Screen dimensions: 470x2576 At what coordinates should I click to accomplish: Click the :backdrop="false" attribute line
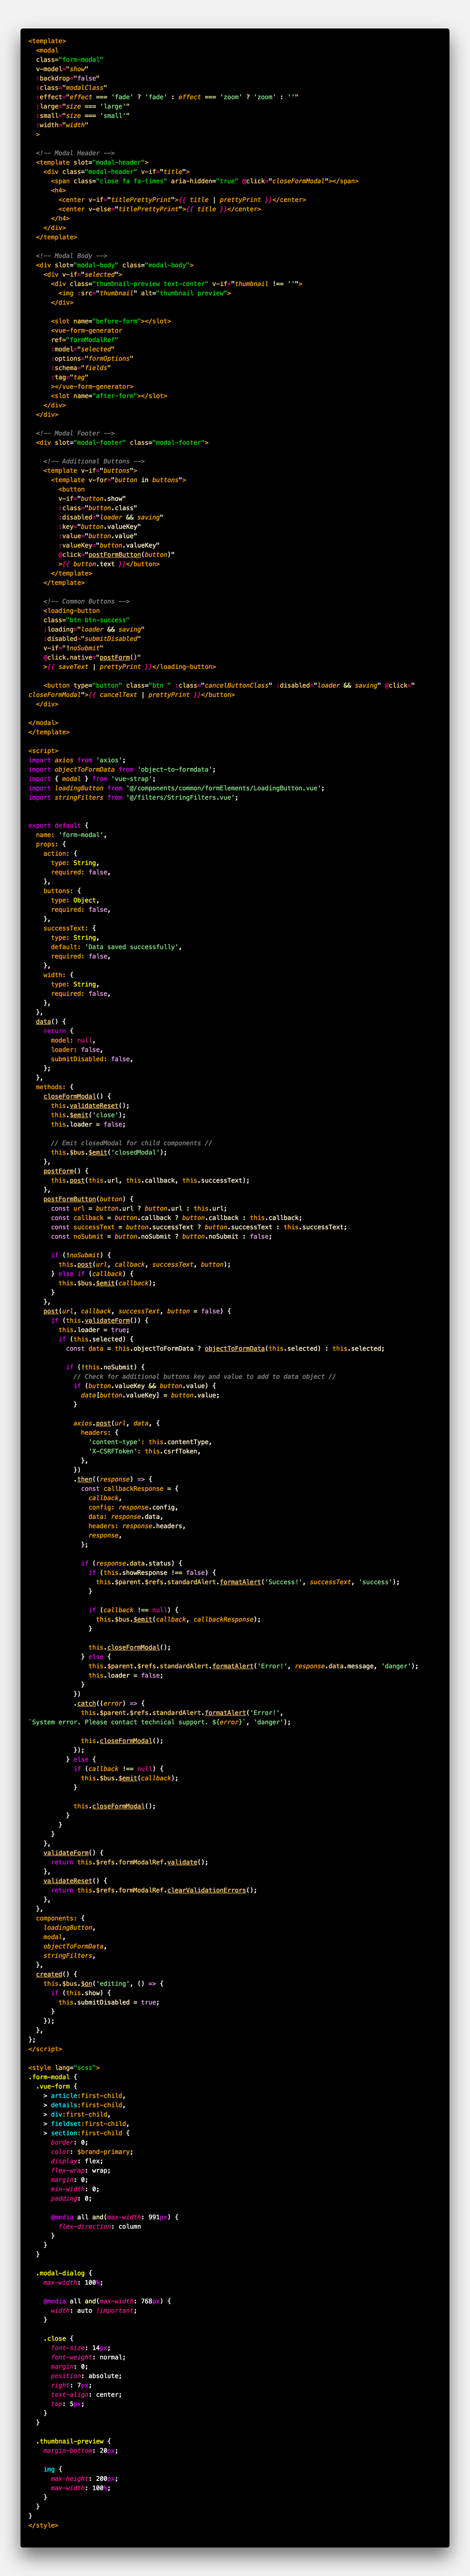[68, 78]
